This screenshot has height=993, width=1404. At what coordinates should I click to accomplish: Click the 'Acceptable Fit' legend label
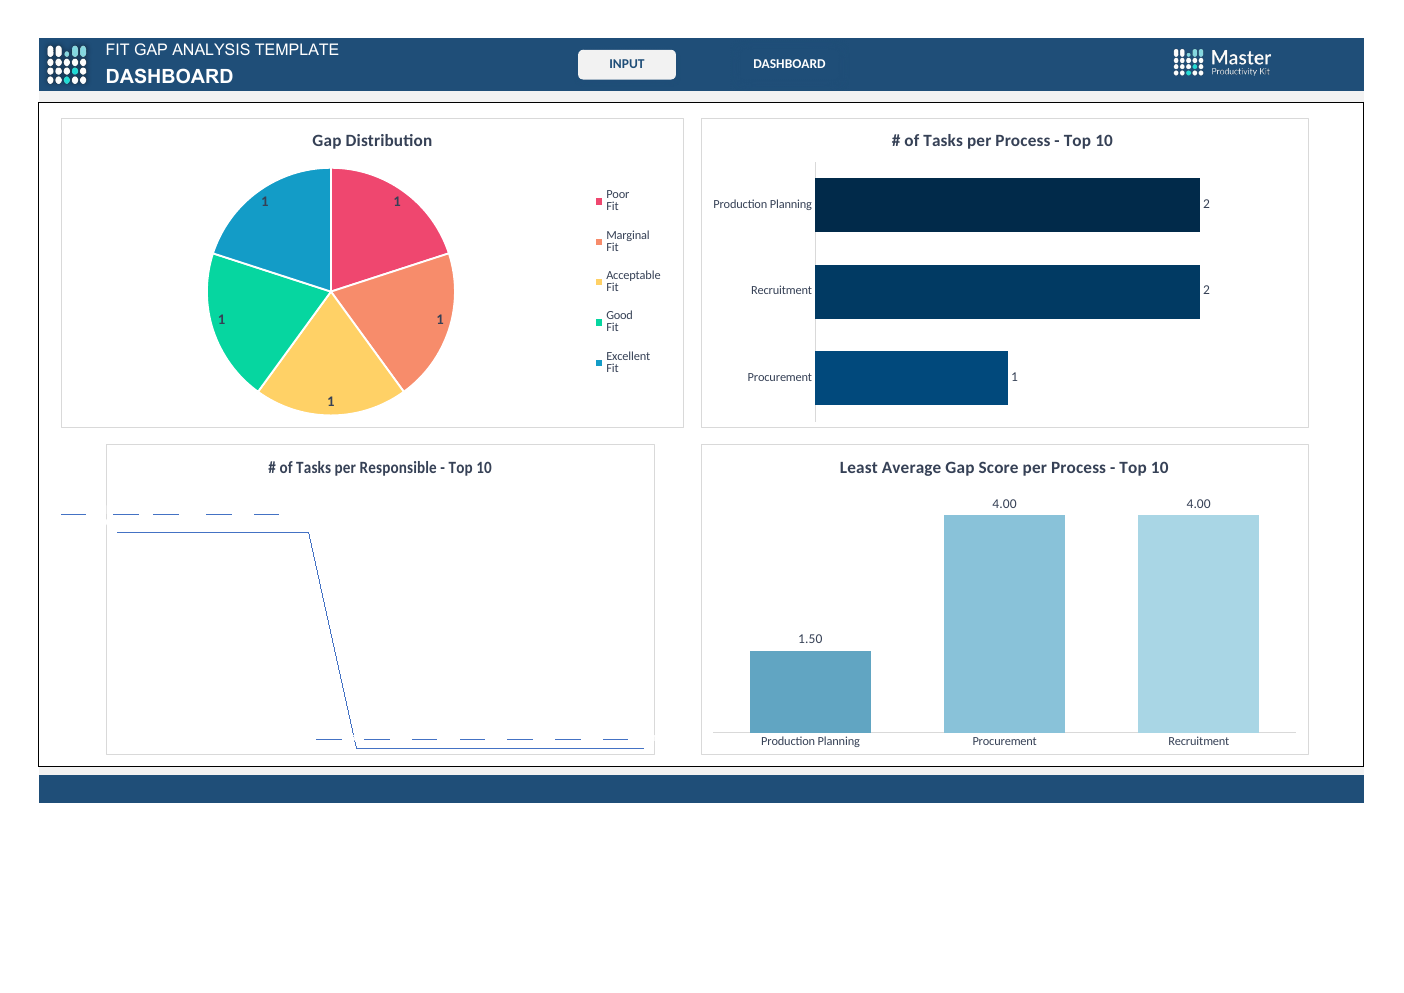(633, 281)
